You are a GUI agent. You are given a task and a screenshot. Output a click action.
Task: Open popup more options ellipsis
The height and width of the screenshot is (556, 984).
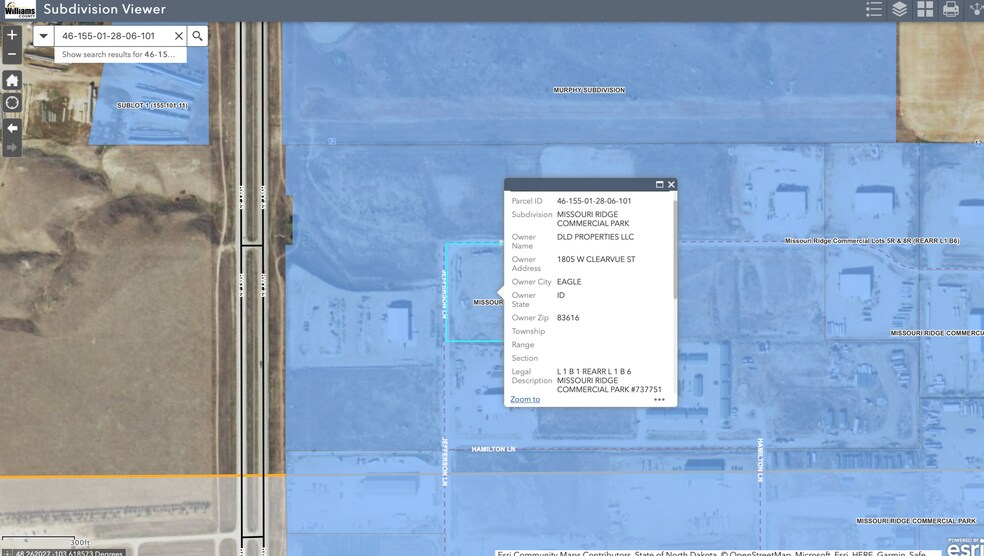[x=659, y=399]
